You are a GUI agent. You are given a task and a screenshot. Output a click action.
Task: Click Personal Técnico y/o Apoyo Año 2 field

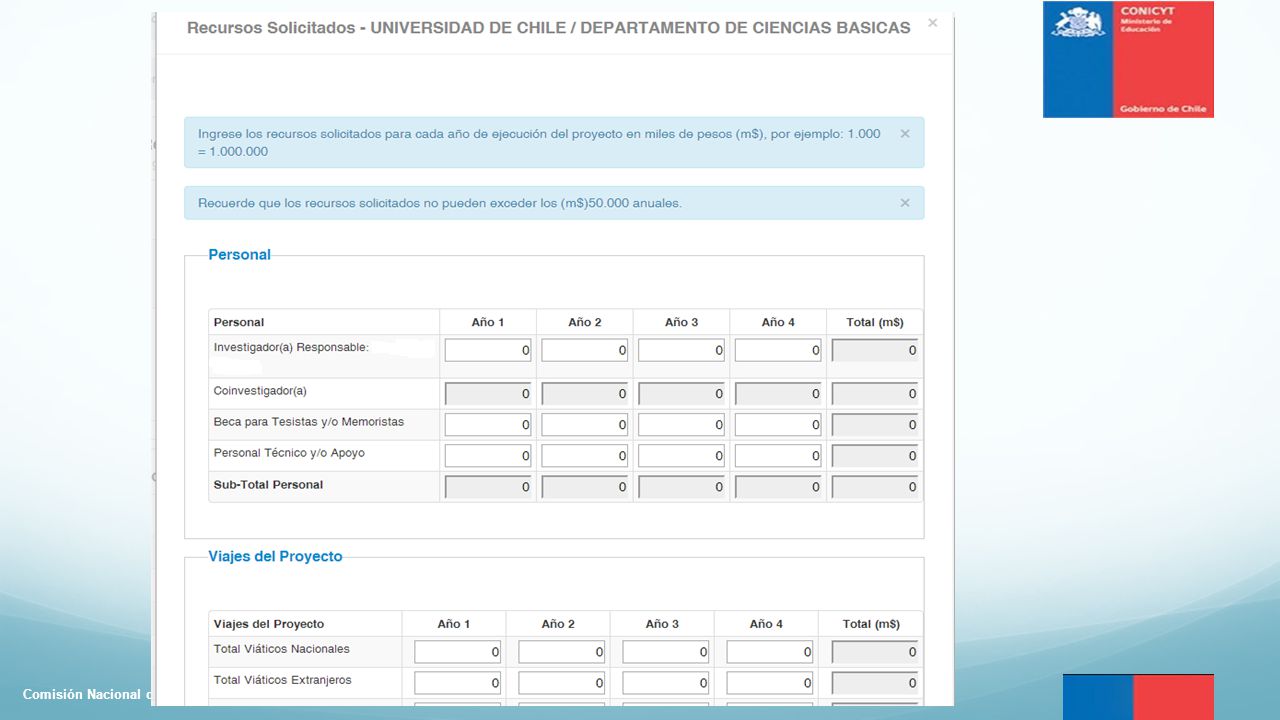(585, 456)
